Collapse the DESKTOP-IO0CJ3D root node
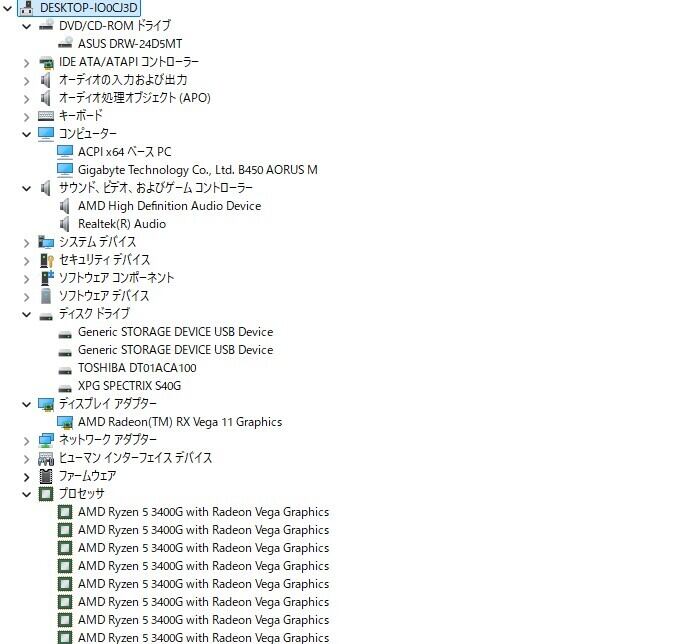The image size is (677, 644). tap(7, 8)
